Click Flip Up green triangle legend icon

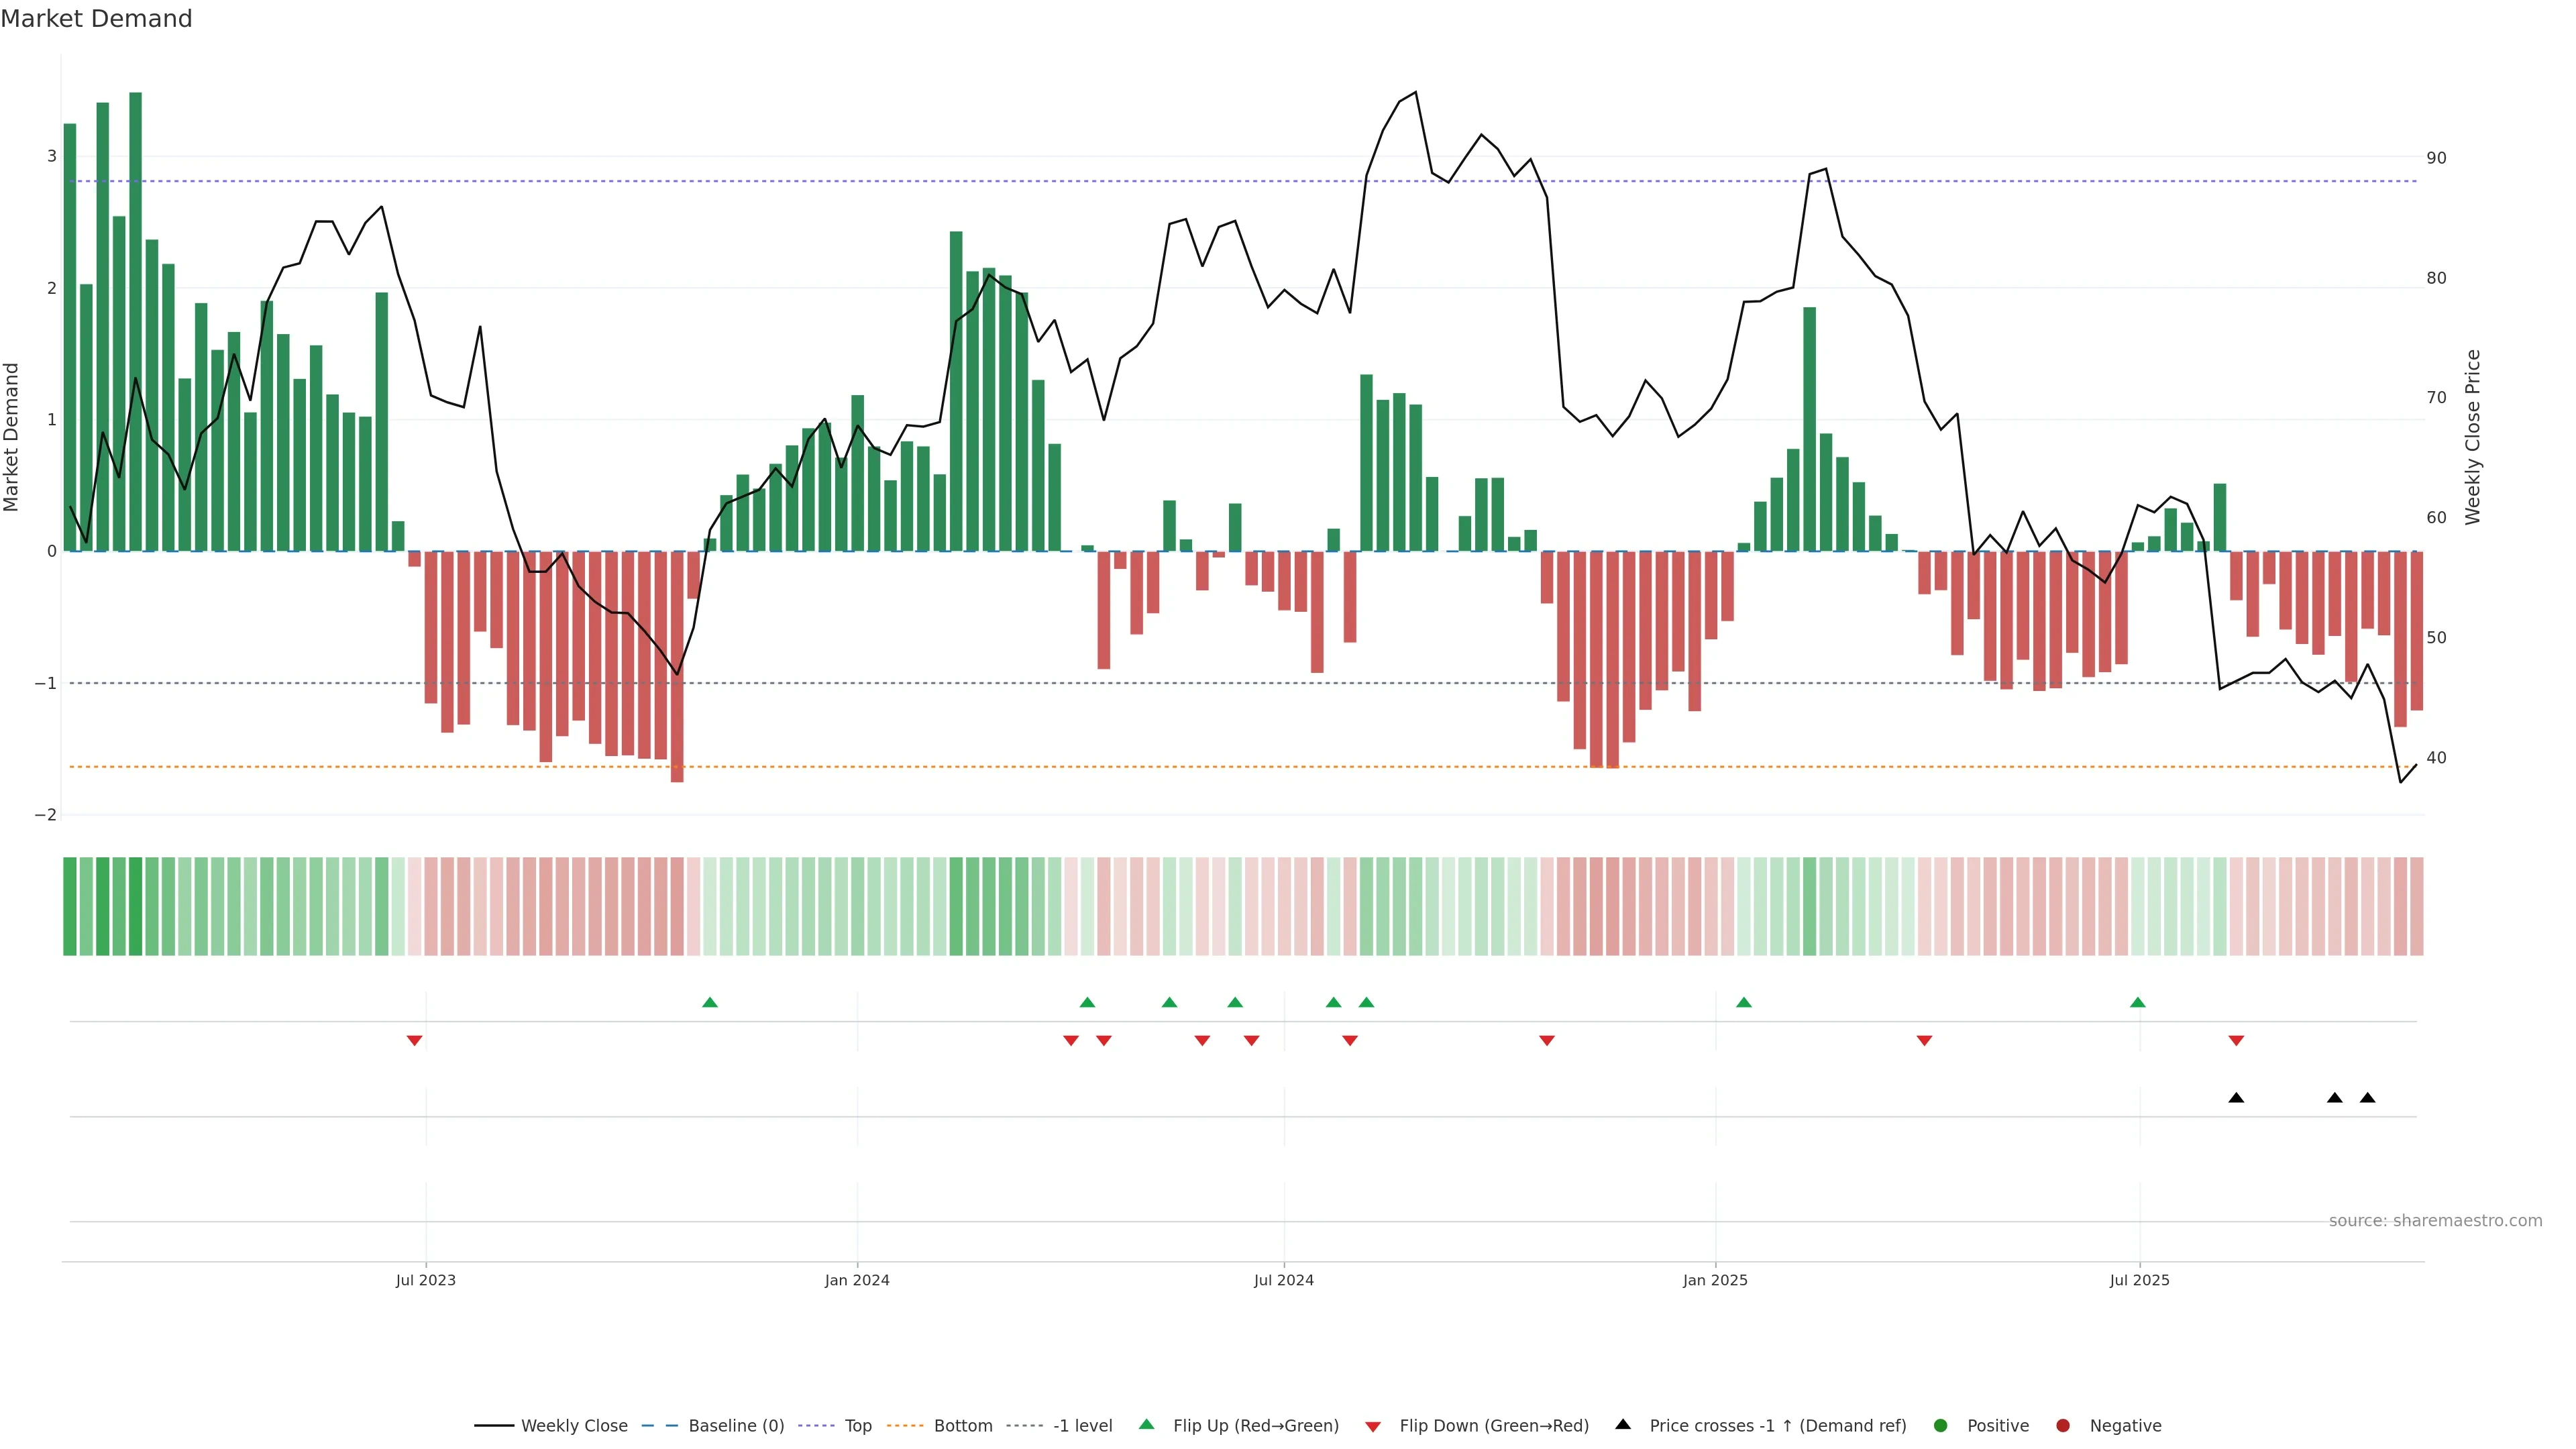coord(1147,1425)
